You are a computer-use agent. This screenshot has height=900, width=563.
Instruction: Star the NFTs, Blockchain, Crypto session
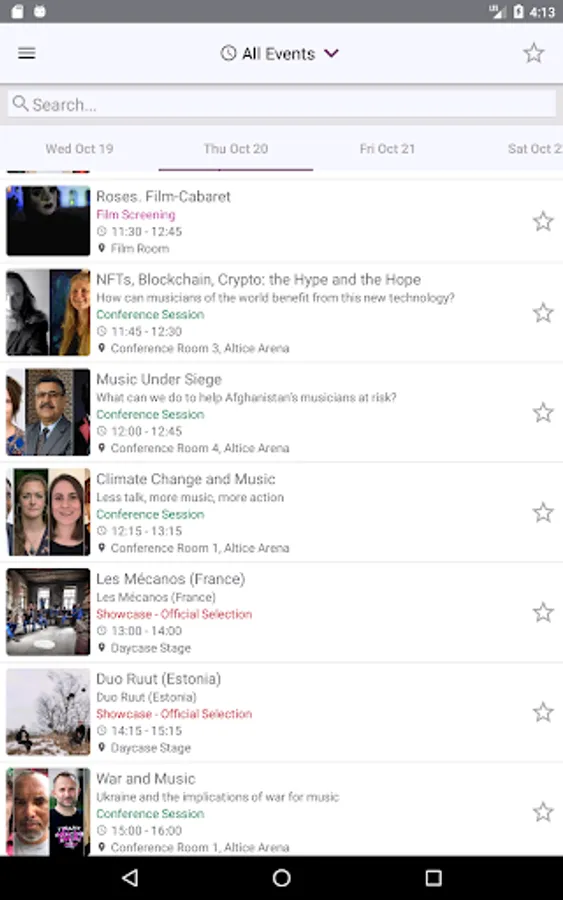543,313
